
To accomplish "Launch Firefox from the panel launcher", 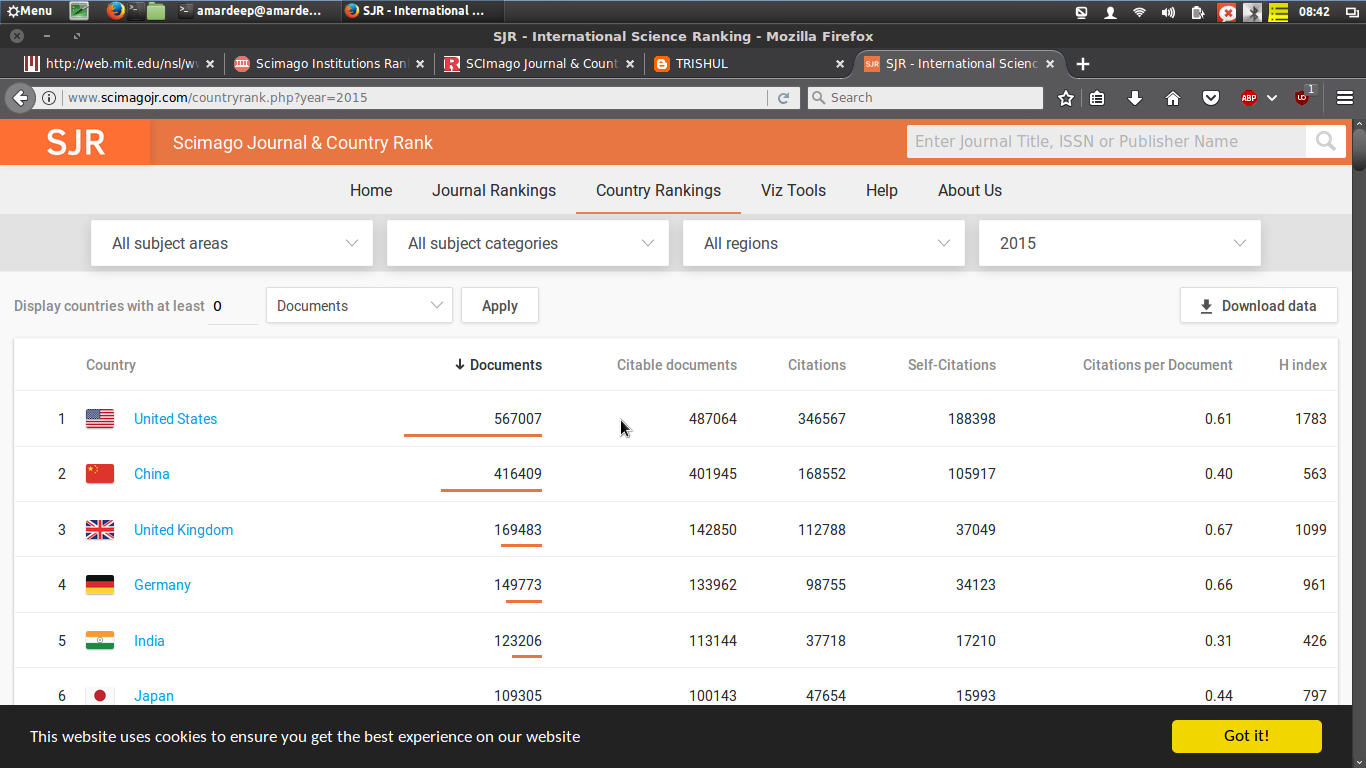I will [x=115, y=11].
